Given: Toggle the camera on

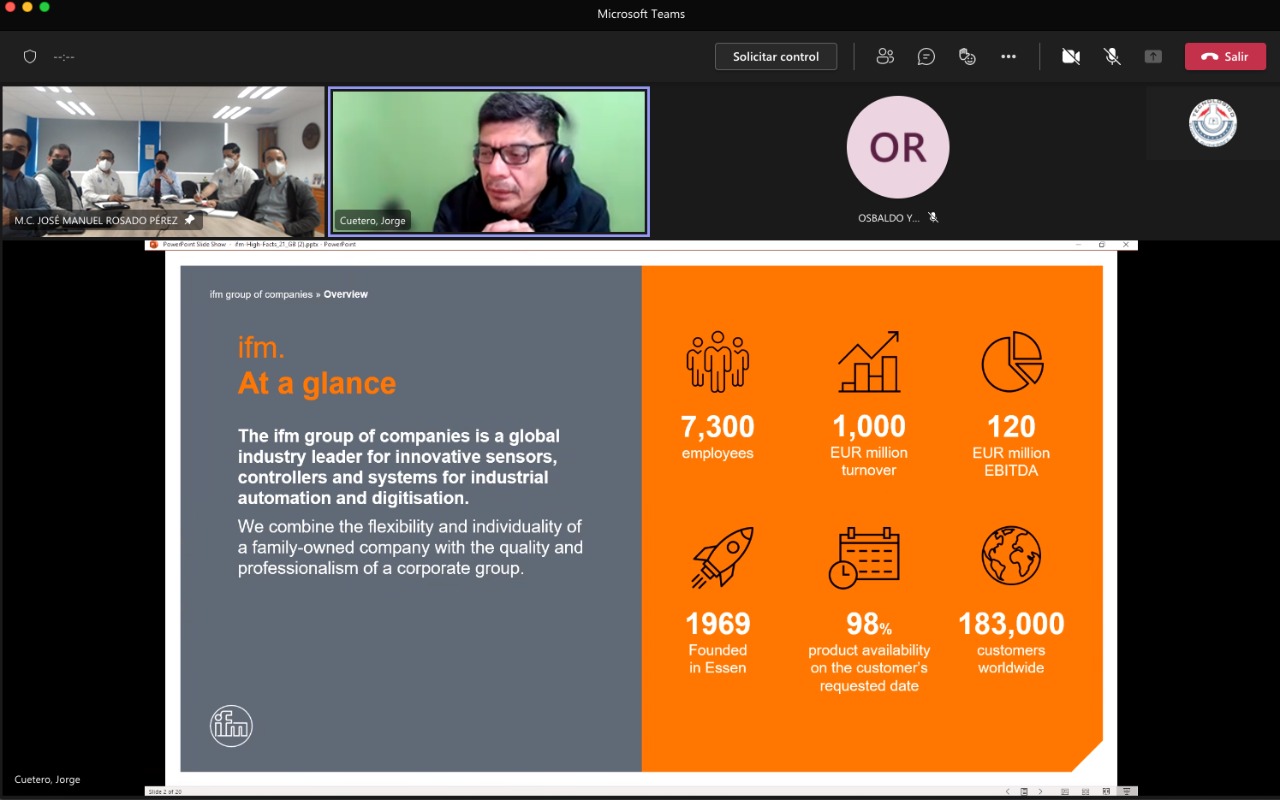Looking at the screenshot, I should click(x=1071, y=57).
